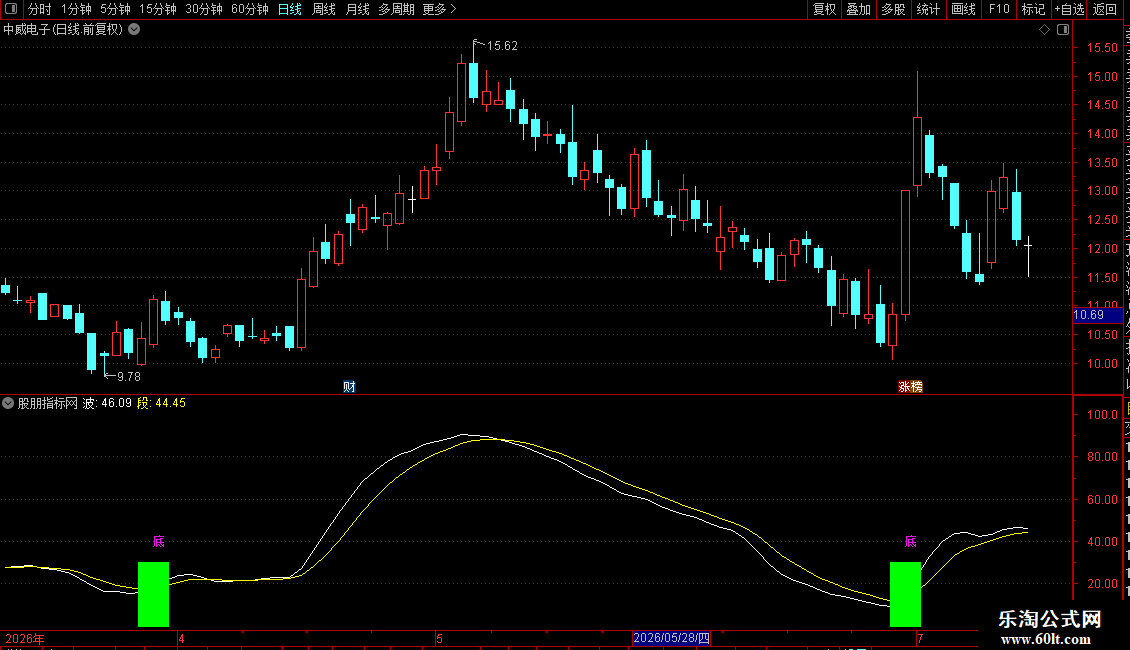Open F10 company info
The image size is (1130, 650).
[x=999, y=9]
